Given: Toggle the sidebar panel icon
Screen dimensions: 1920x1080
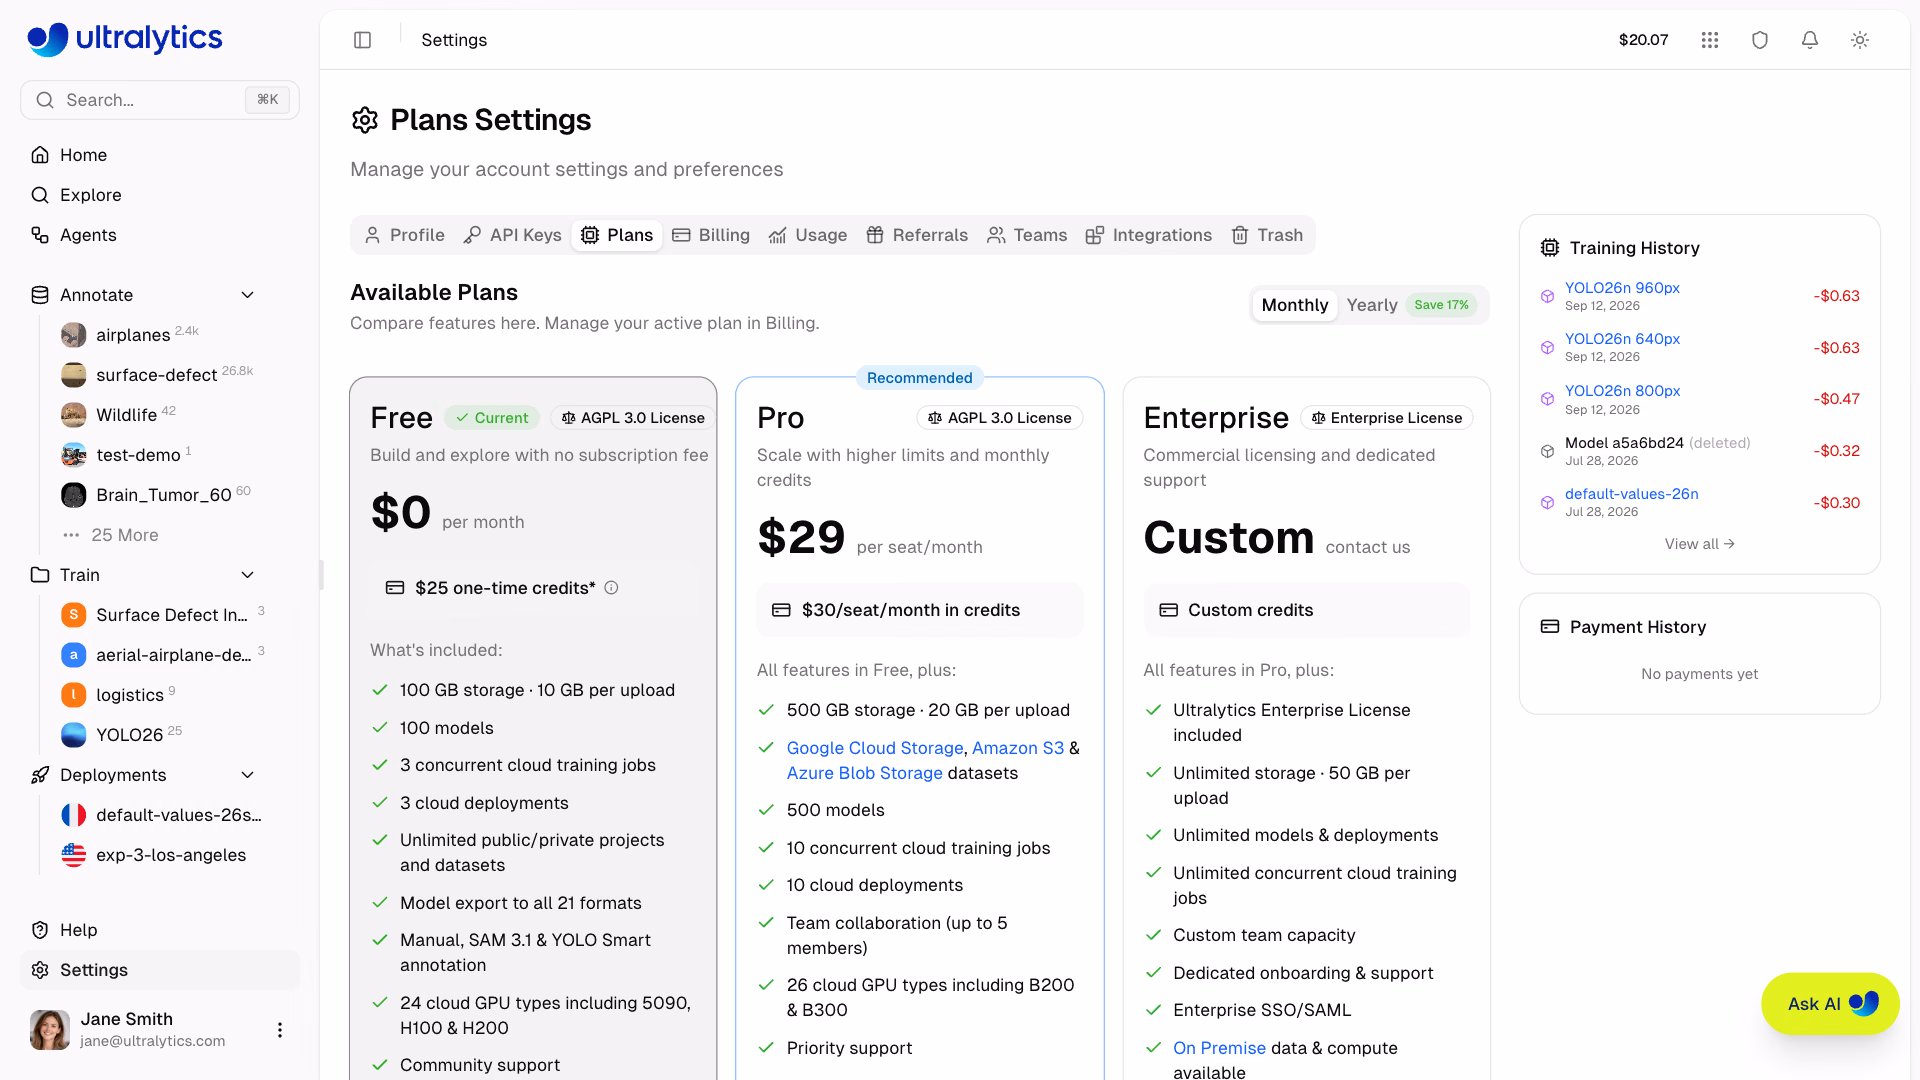Looking at the screenshot, I should [x=363, y=40].
